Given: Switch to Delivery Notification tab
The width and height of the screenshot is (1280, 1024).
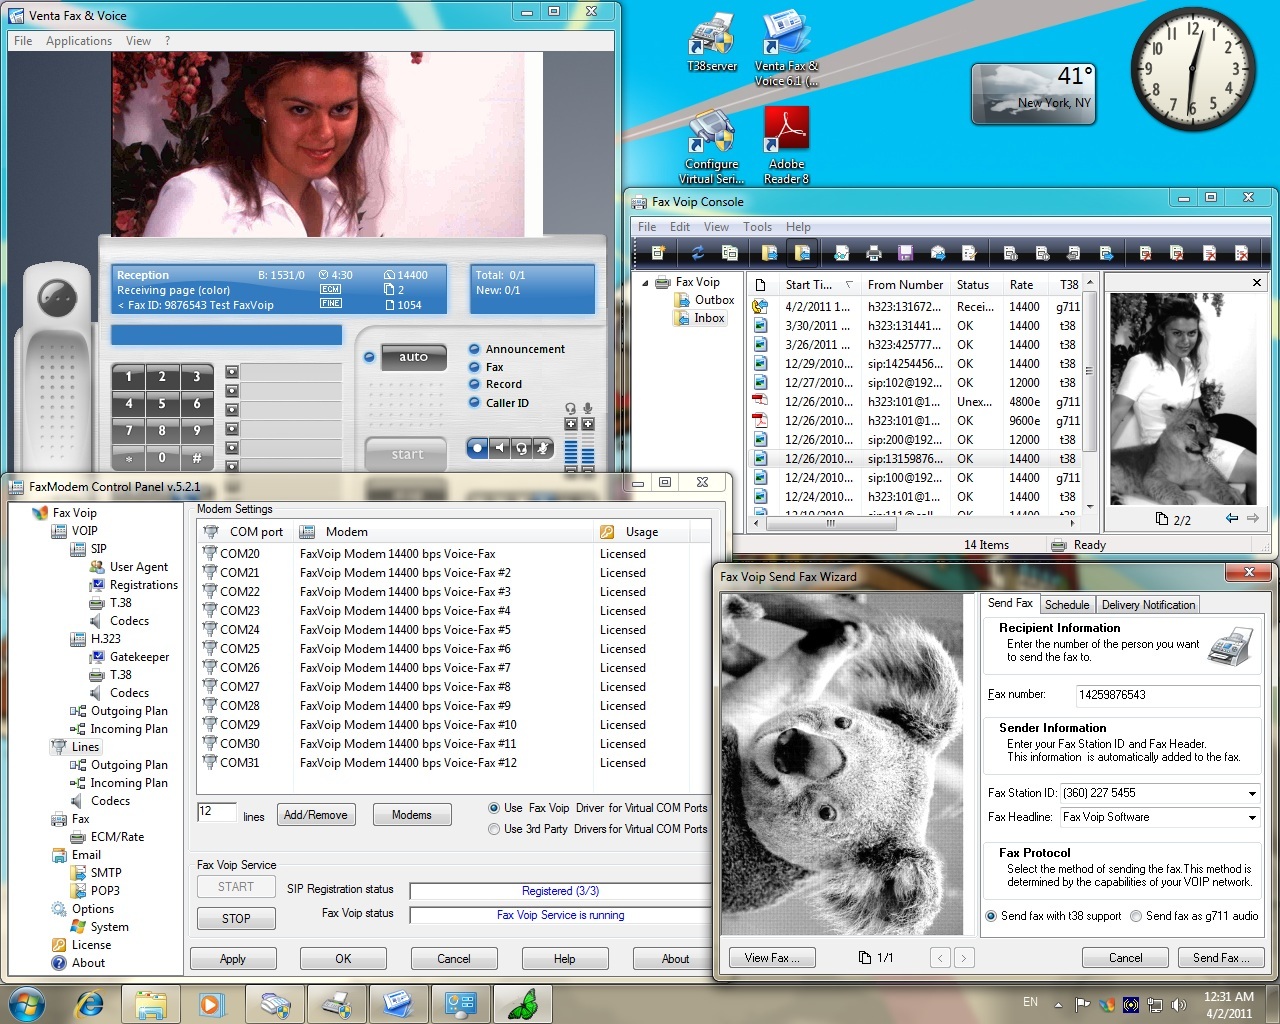Looking at the screenshot, I should click(1148, 605).
